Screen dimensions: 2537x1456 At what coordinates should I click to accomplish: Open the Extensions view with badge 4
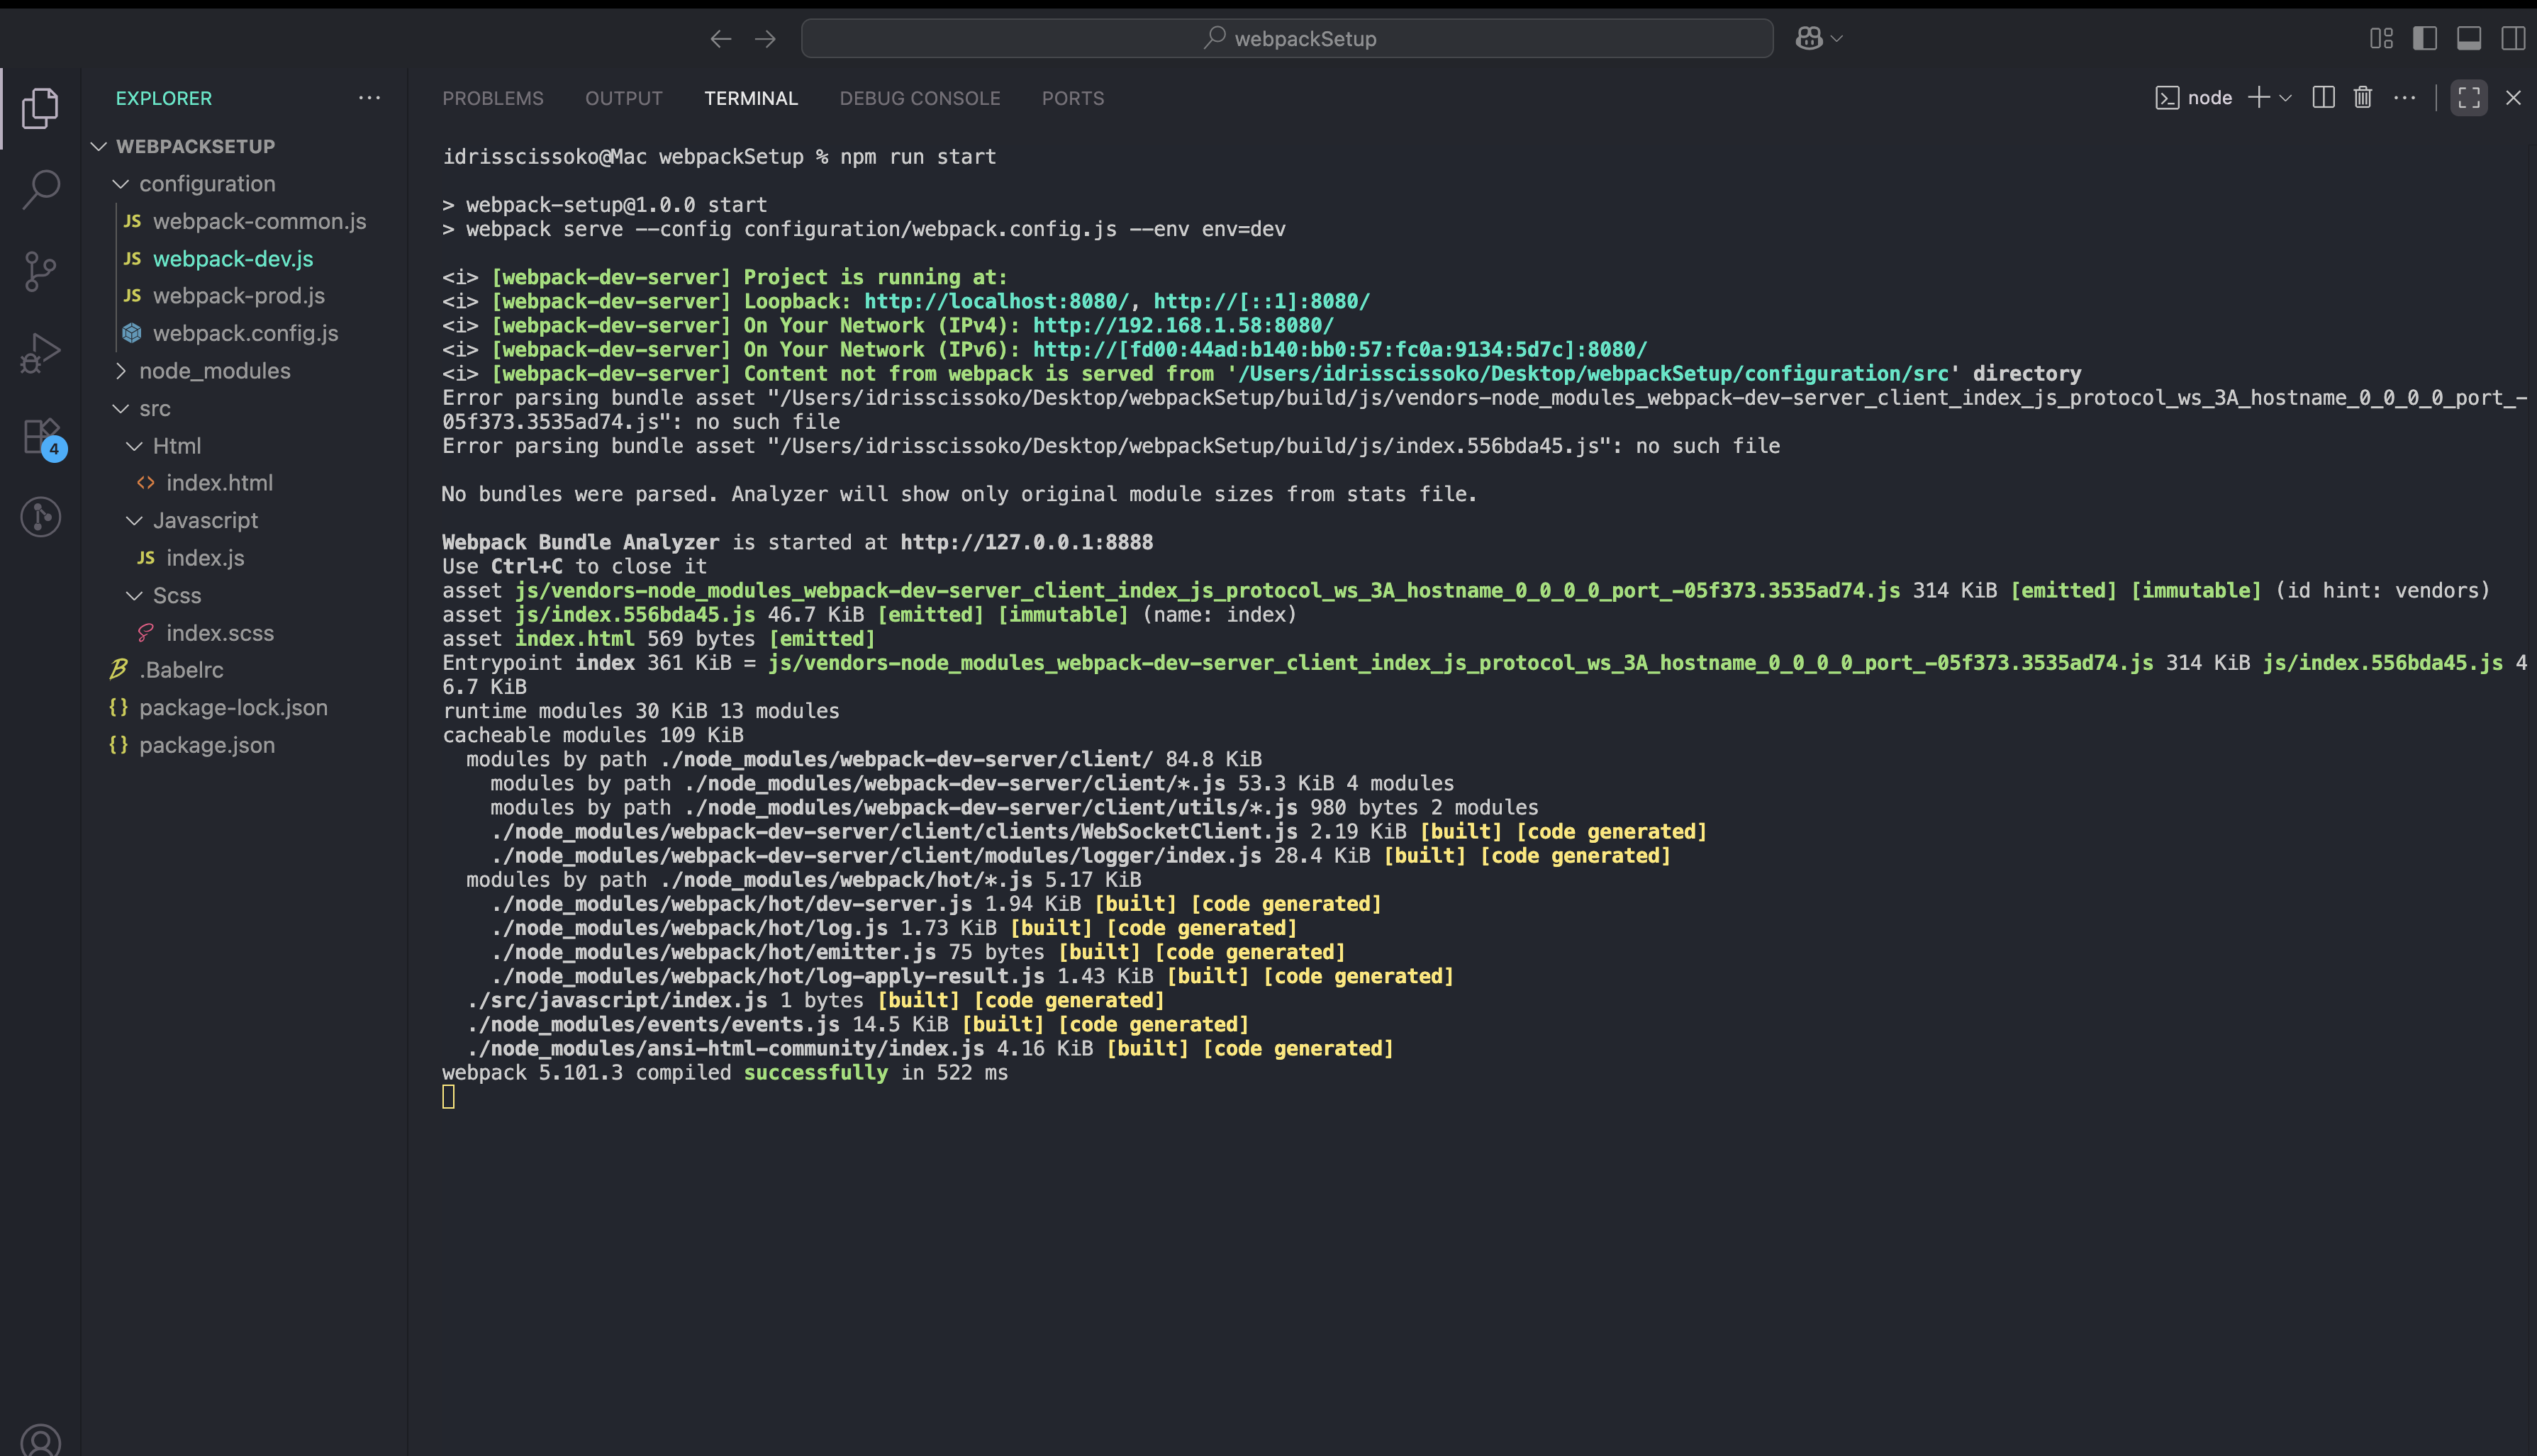coord(41,437)
